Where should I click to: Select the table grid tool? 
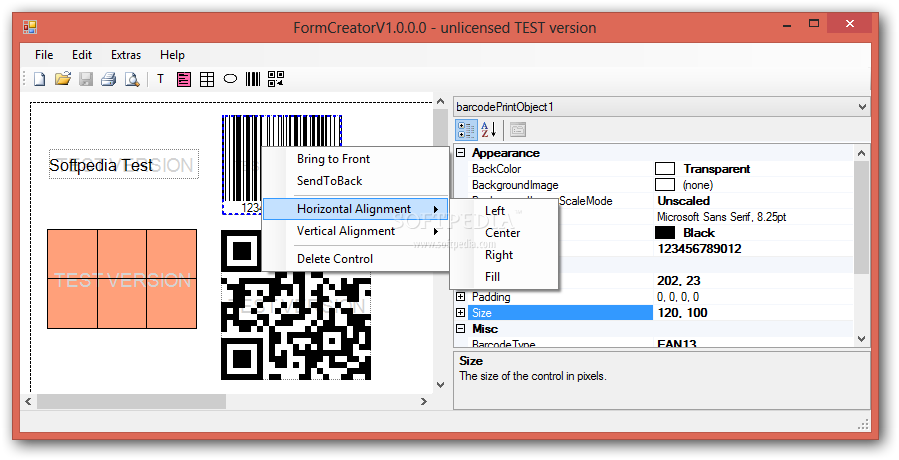(x=207, y=79)
